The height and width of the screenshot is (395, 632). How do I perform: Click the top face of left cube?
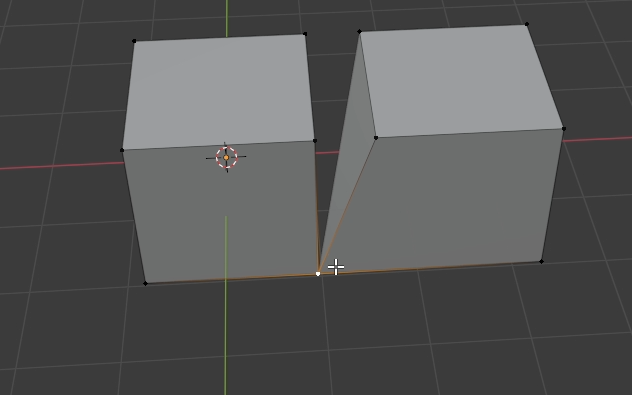pos(220,91)
